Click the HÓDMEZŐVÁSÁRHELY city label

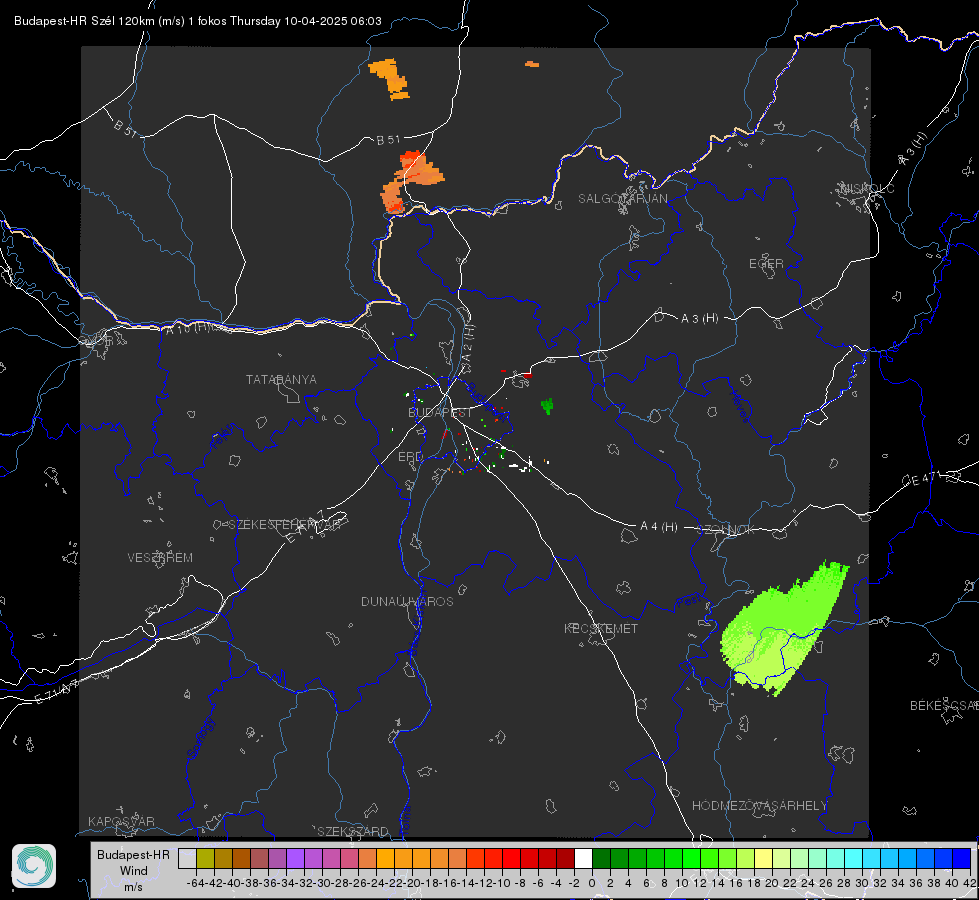pyautogui.click(x=759, y=806)
